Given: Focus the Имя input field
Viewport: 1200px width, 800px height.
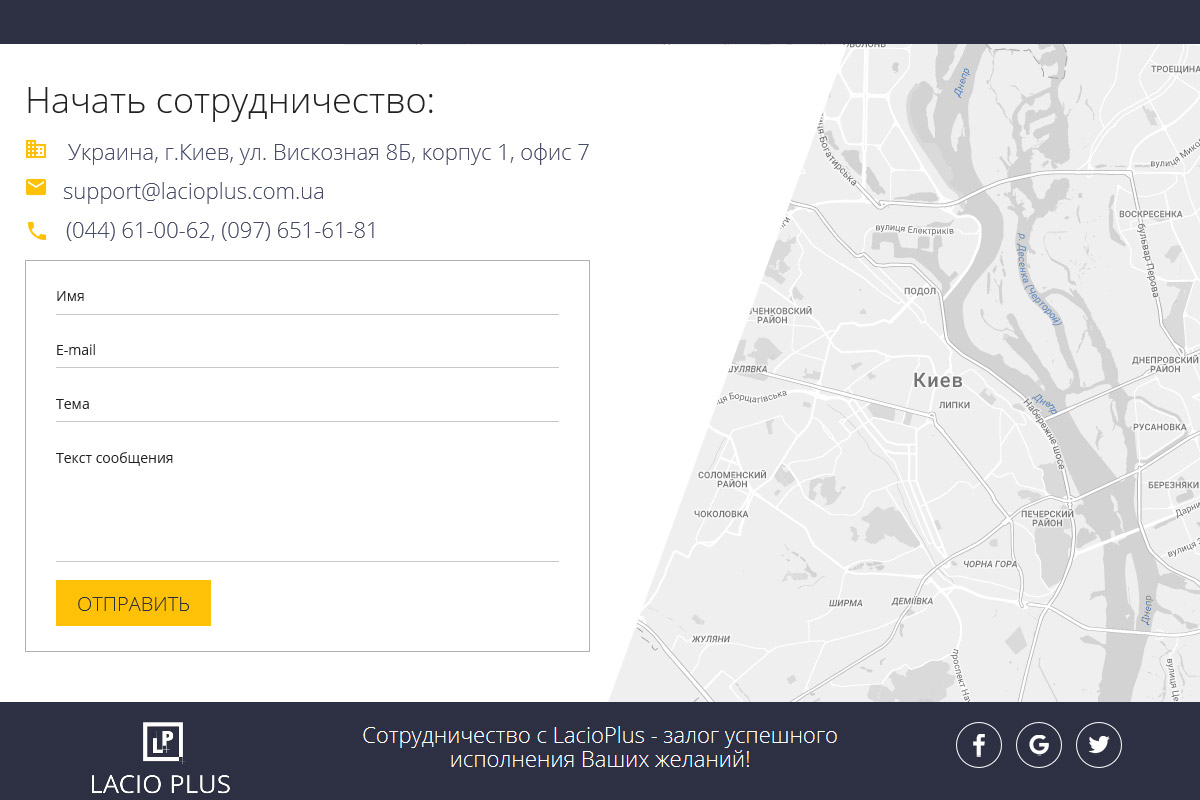Looking at the screenshot, I should [x=307, y=297].
